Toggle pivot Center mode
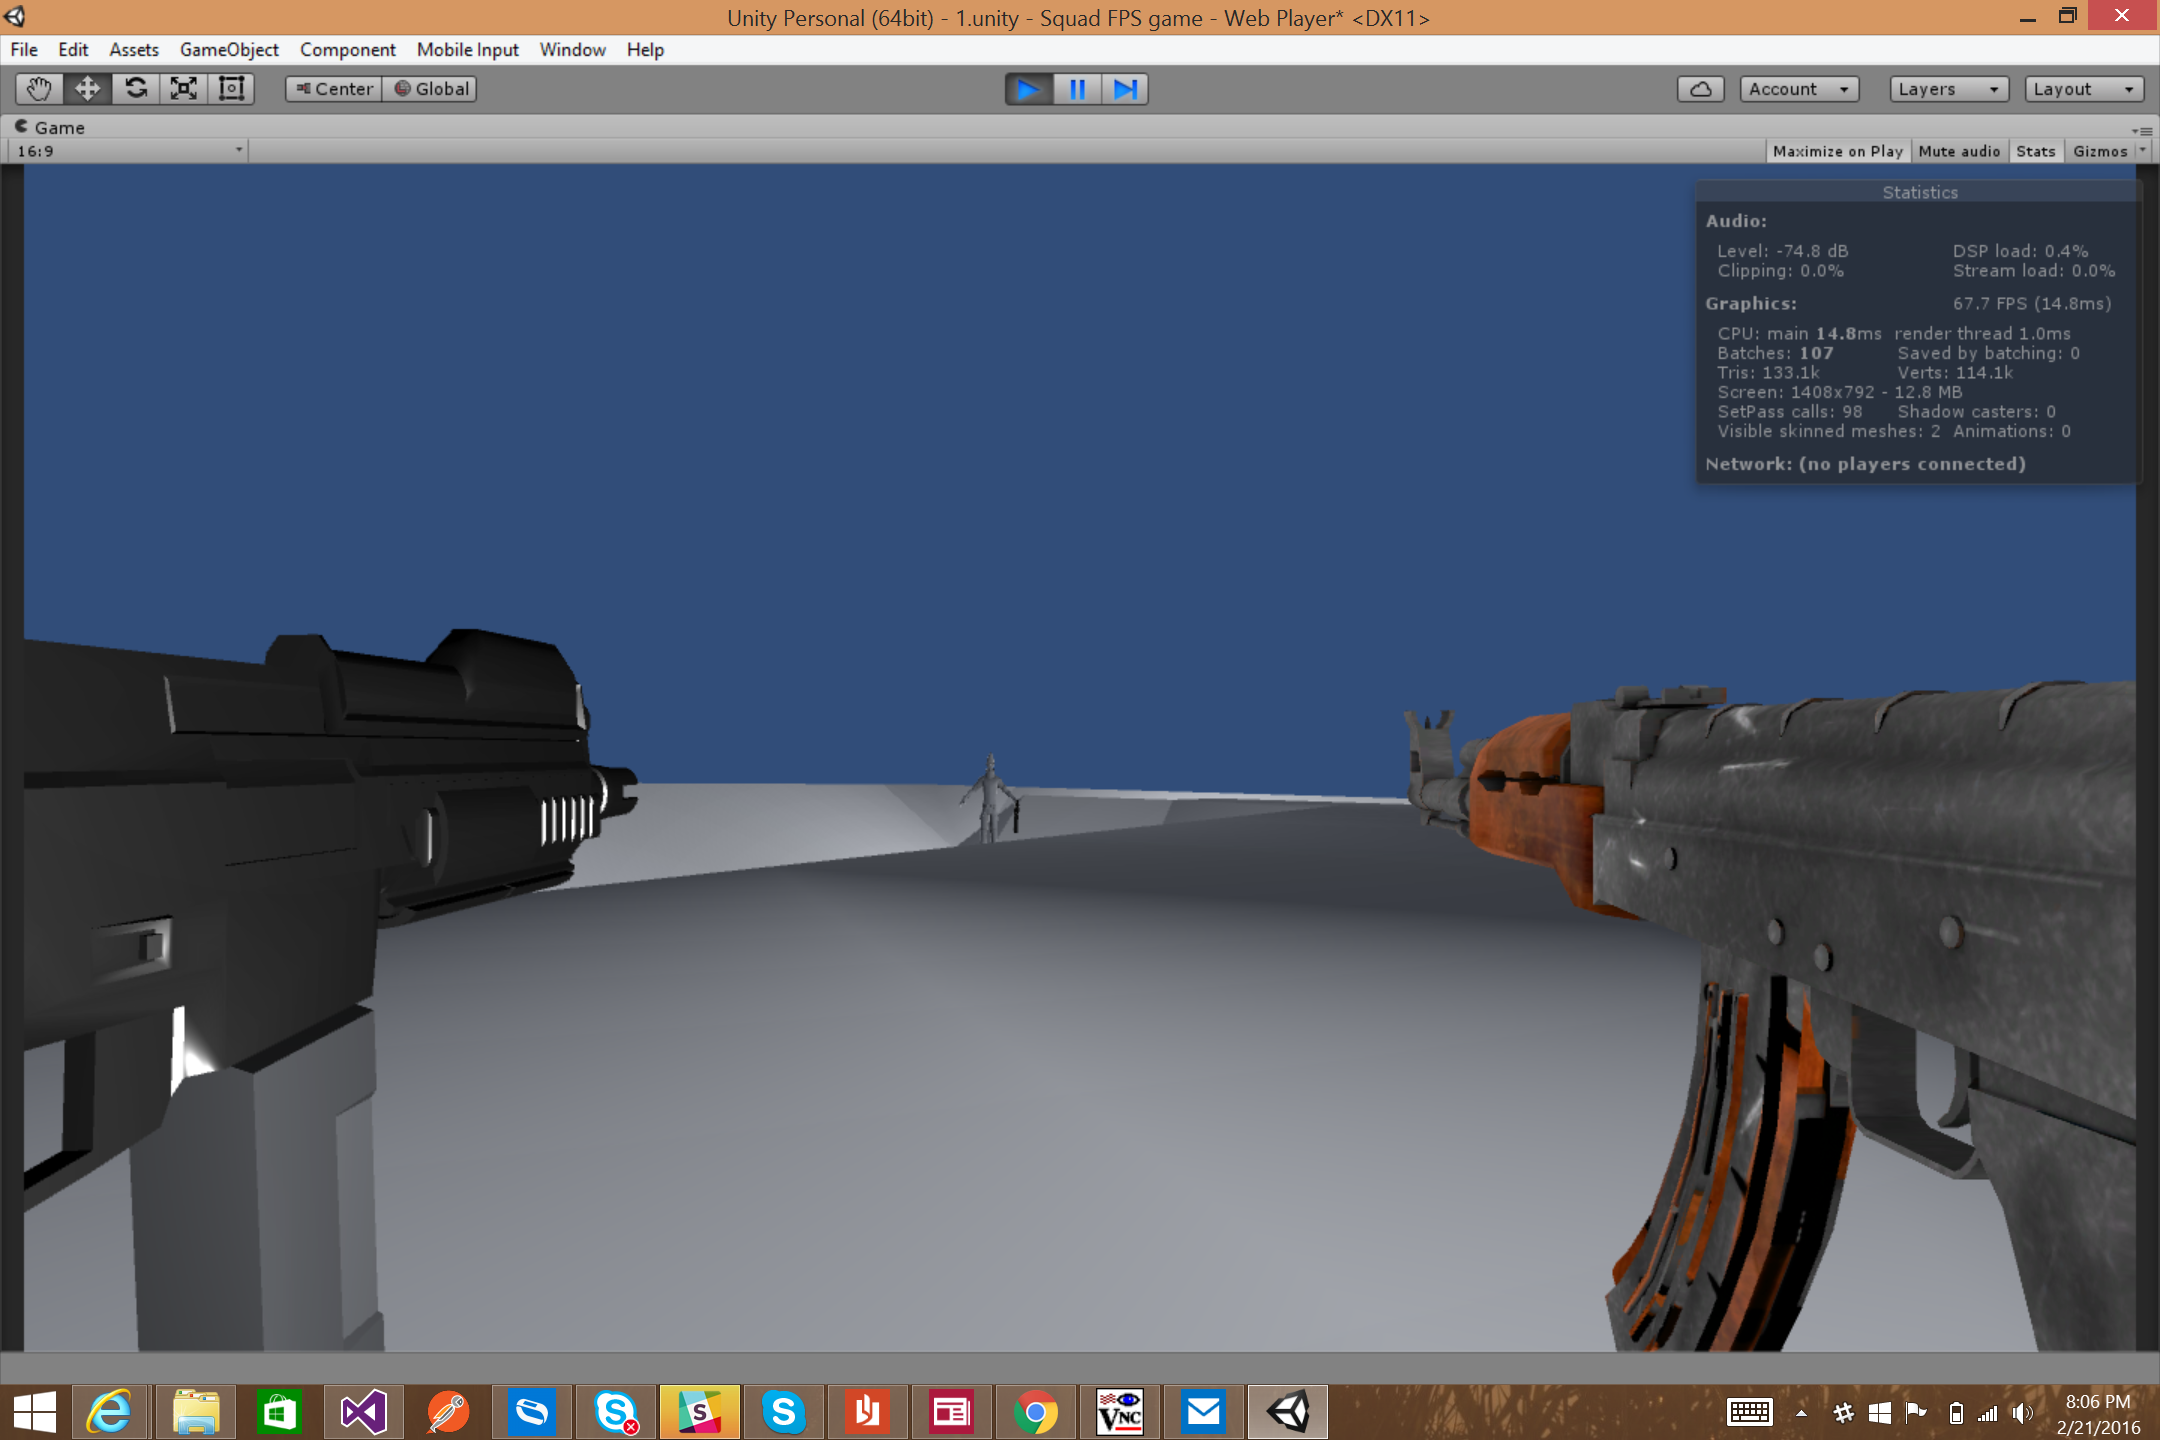 334,89
